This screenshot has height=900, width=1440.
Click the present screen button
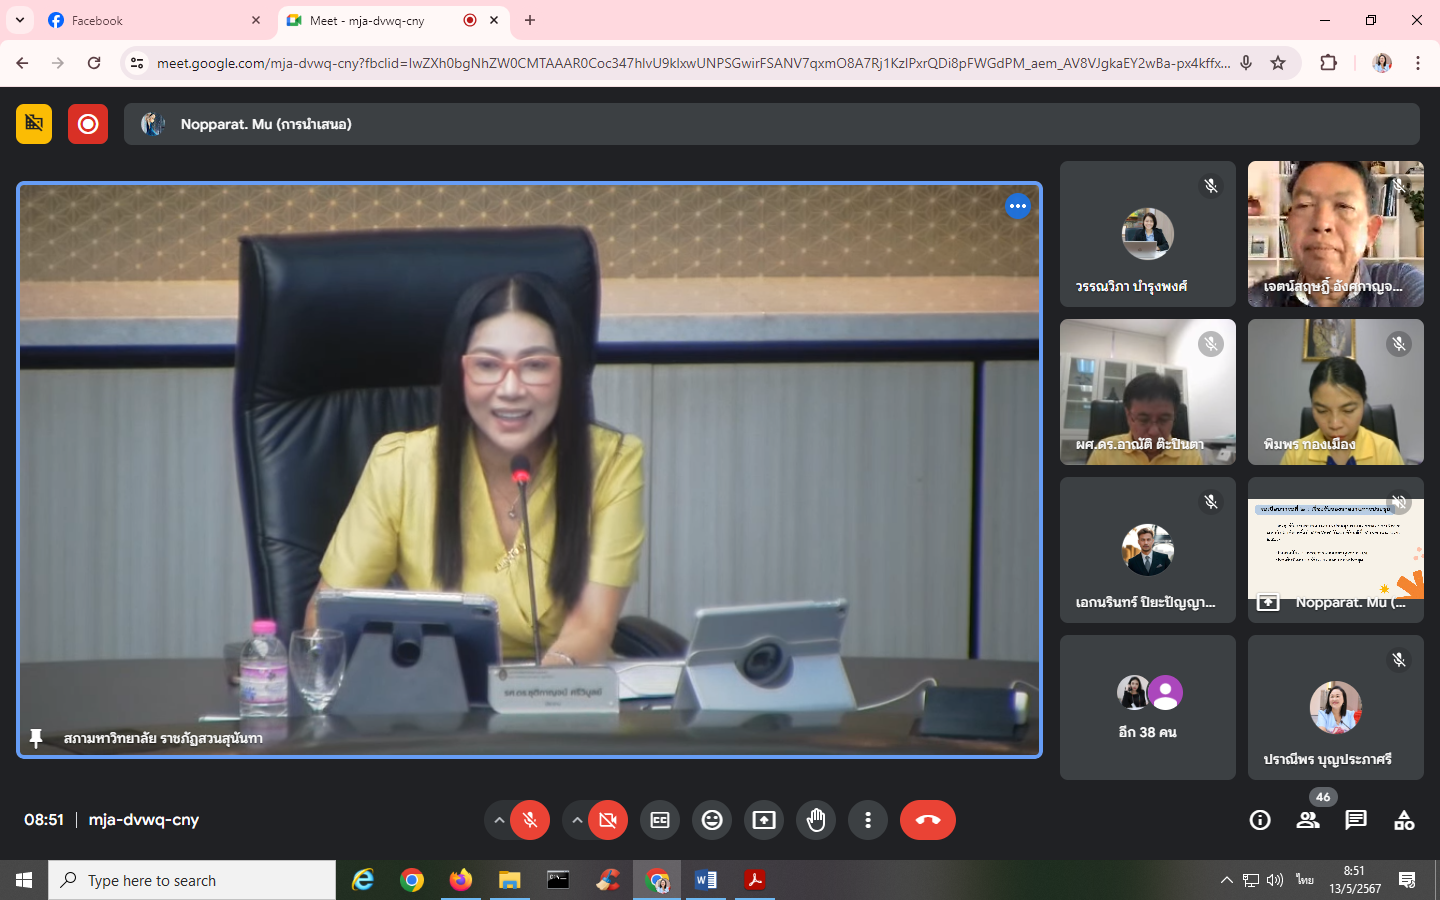764,820
